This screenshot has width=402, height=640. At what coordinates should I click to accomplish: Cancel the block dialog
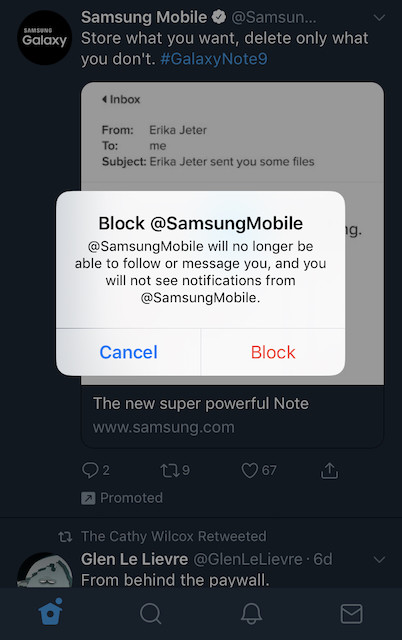129,352
